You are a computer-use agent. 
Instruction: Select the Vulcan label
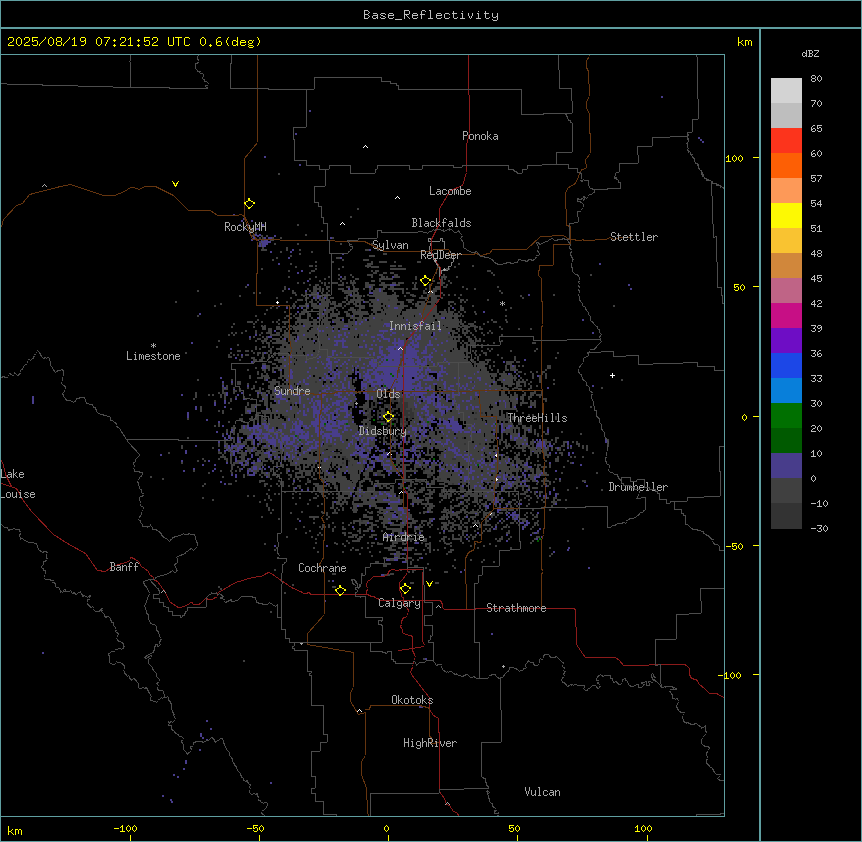click(542, 792)
